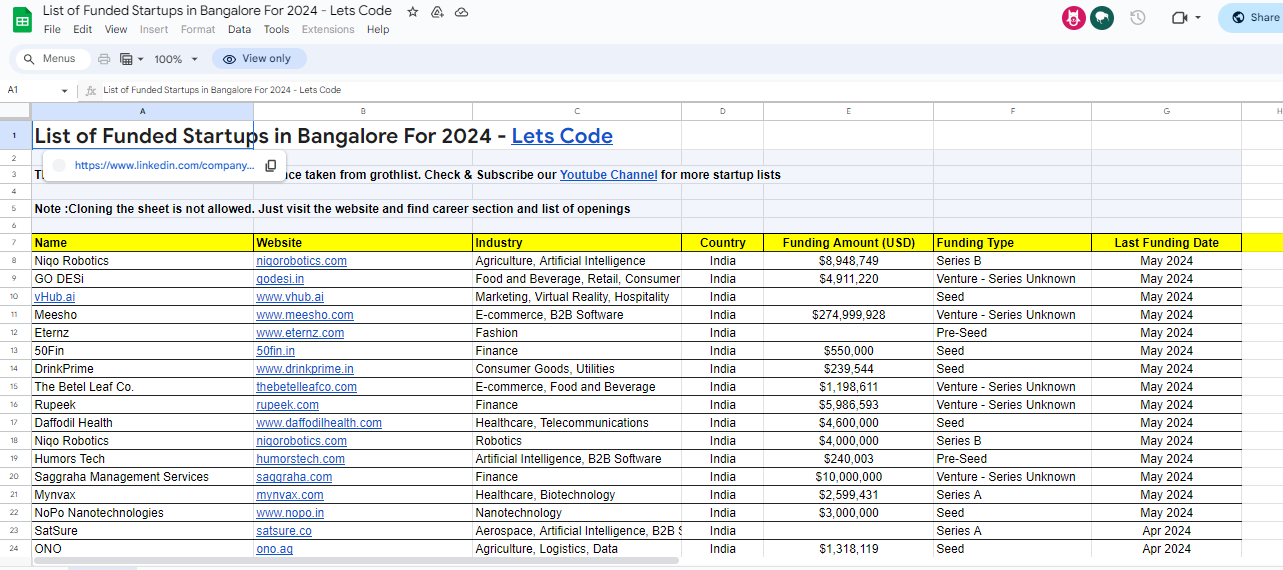Expand the camera call options arrow

(x=1197, y=18)
